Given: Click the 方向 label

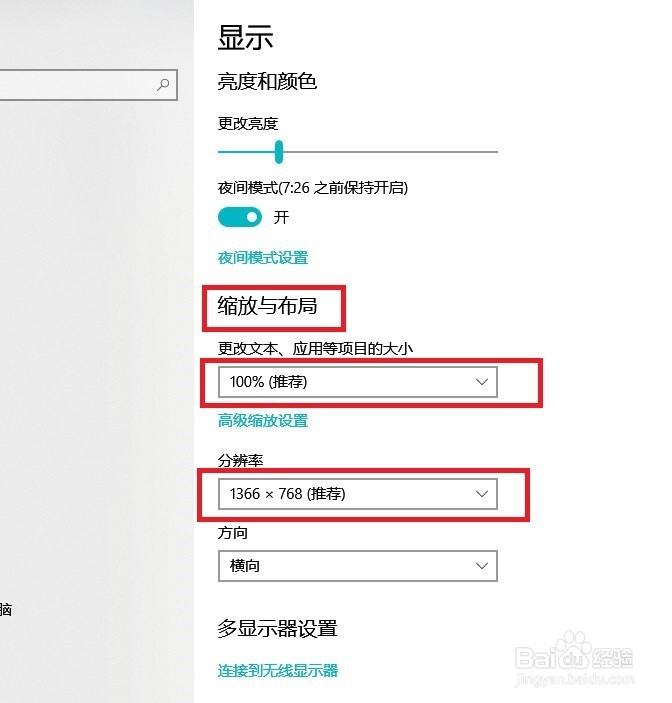Looking at the screenshot, I should click(x=233, y=534).
